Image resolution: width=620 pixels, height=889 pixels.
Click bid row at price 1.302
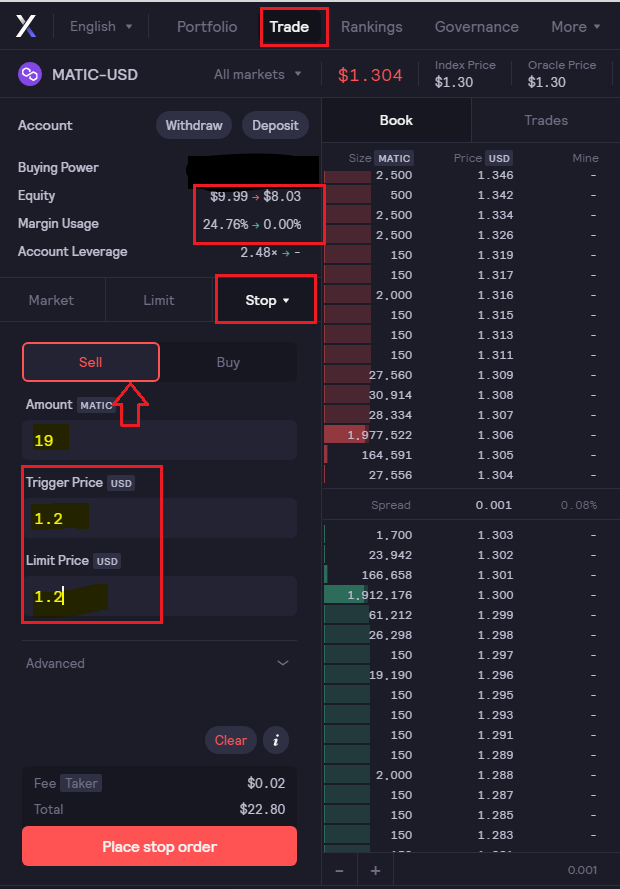[471, 555]
